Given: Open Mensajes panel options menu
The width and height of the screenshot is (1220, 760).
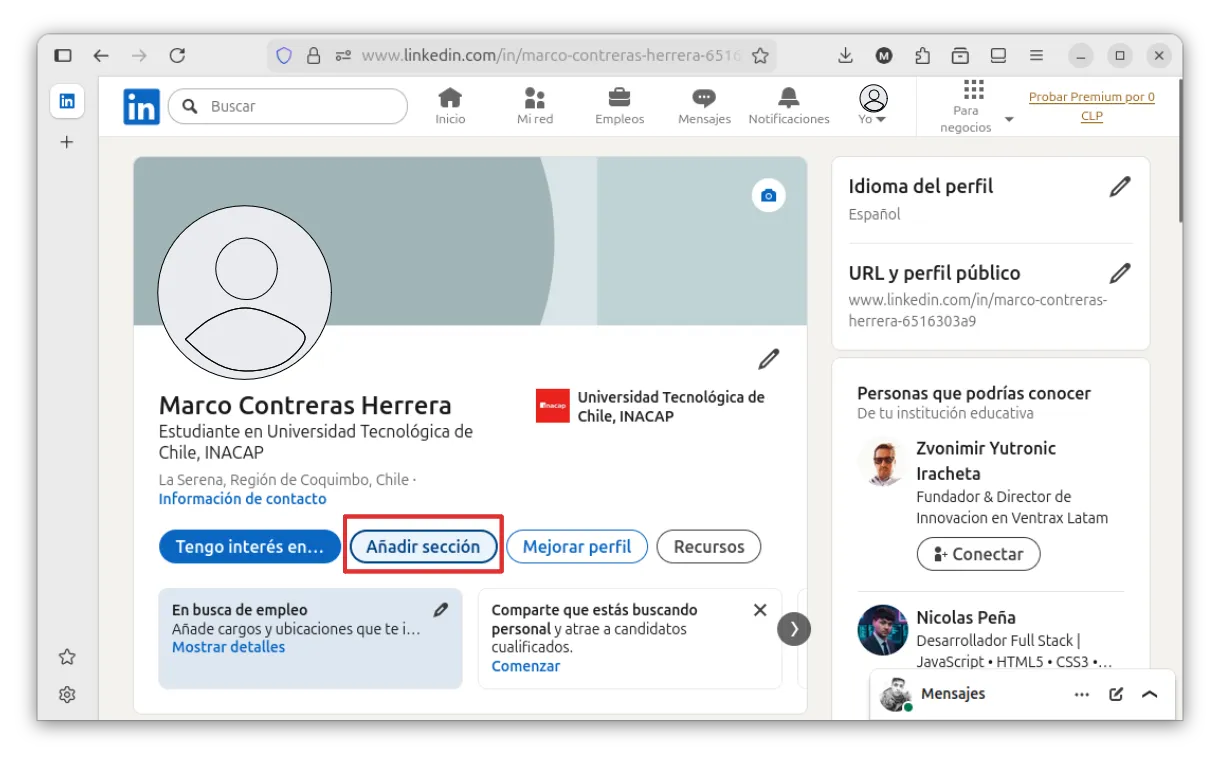Looking at the screenshot, I should click(x=1082, y=694).
